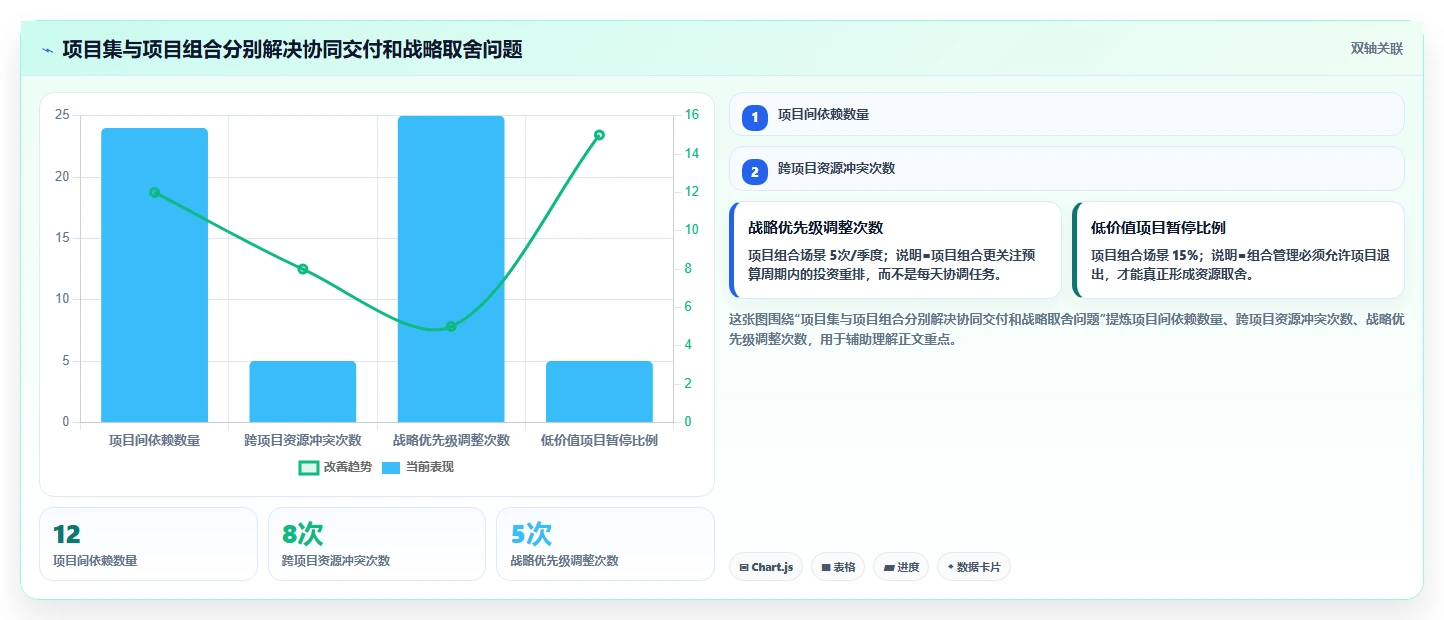The height and width of the screenshot is (620, 1444).
Task: Click the 低价值项目暂停比例 blue bar
Action: 599,391
